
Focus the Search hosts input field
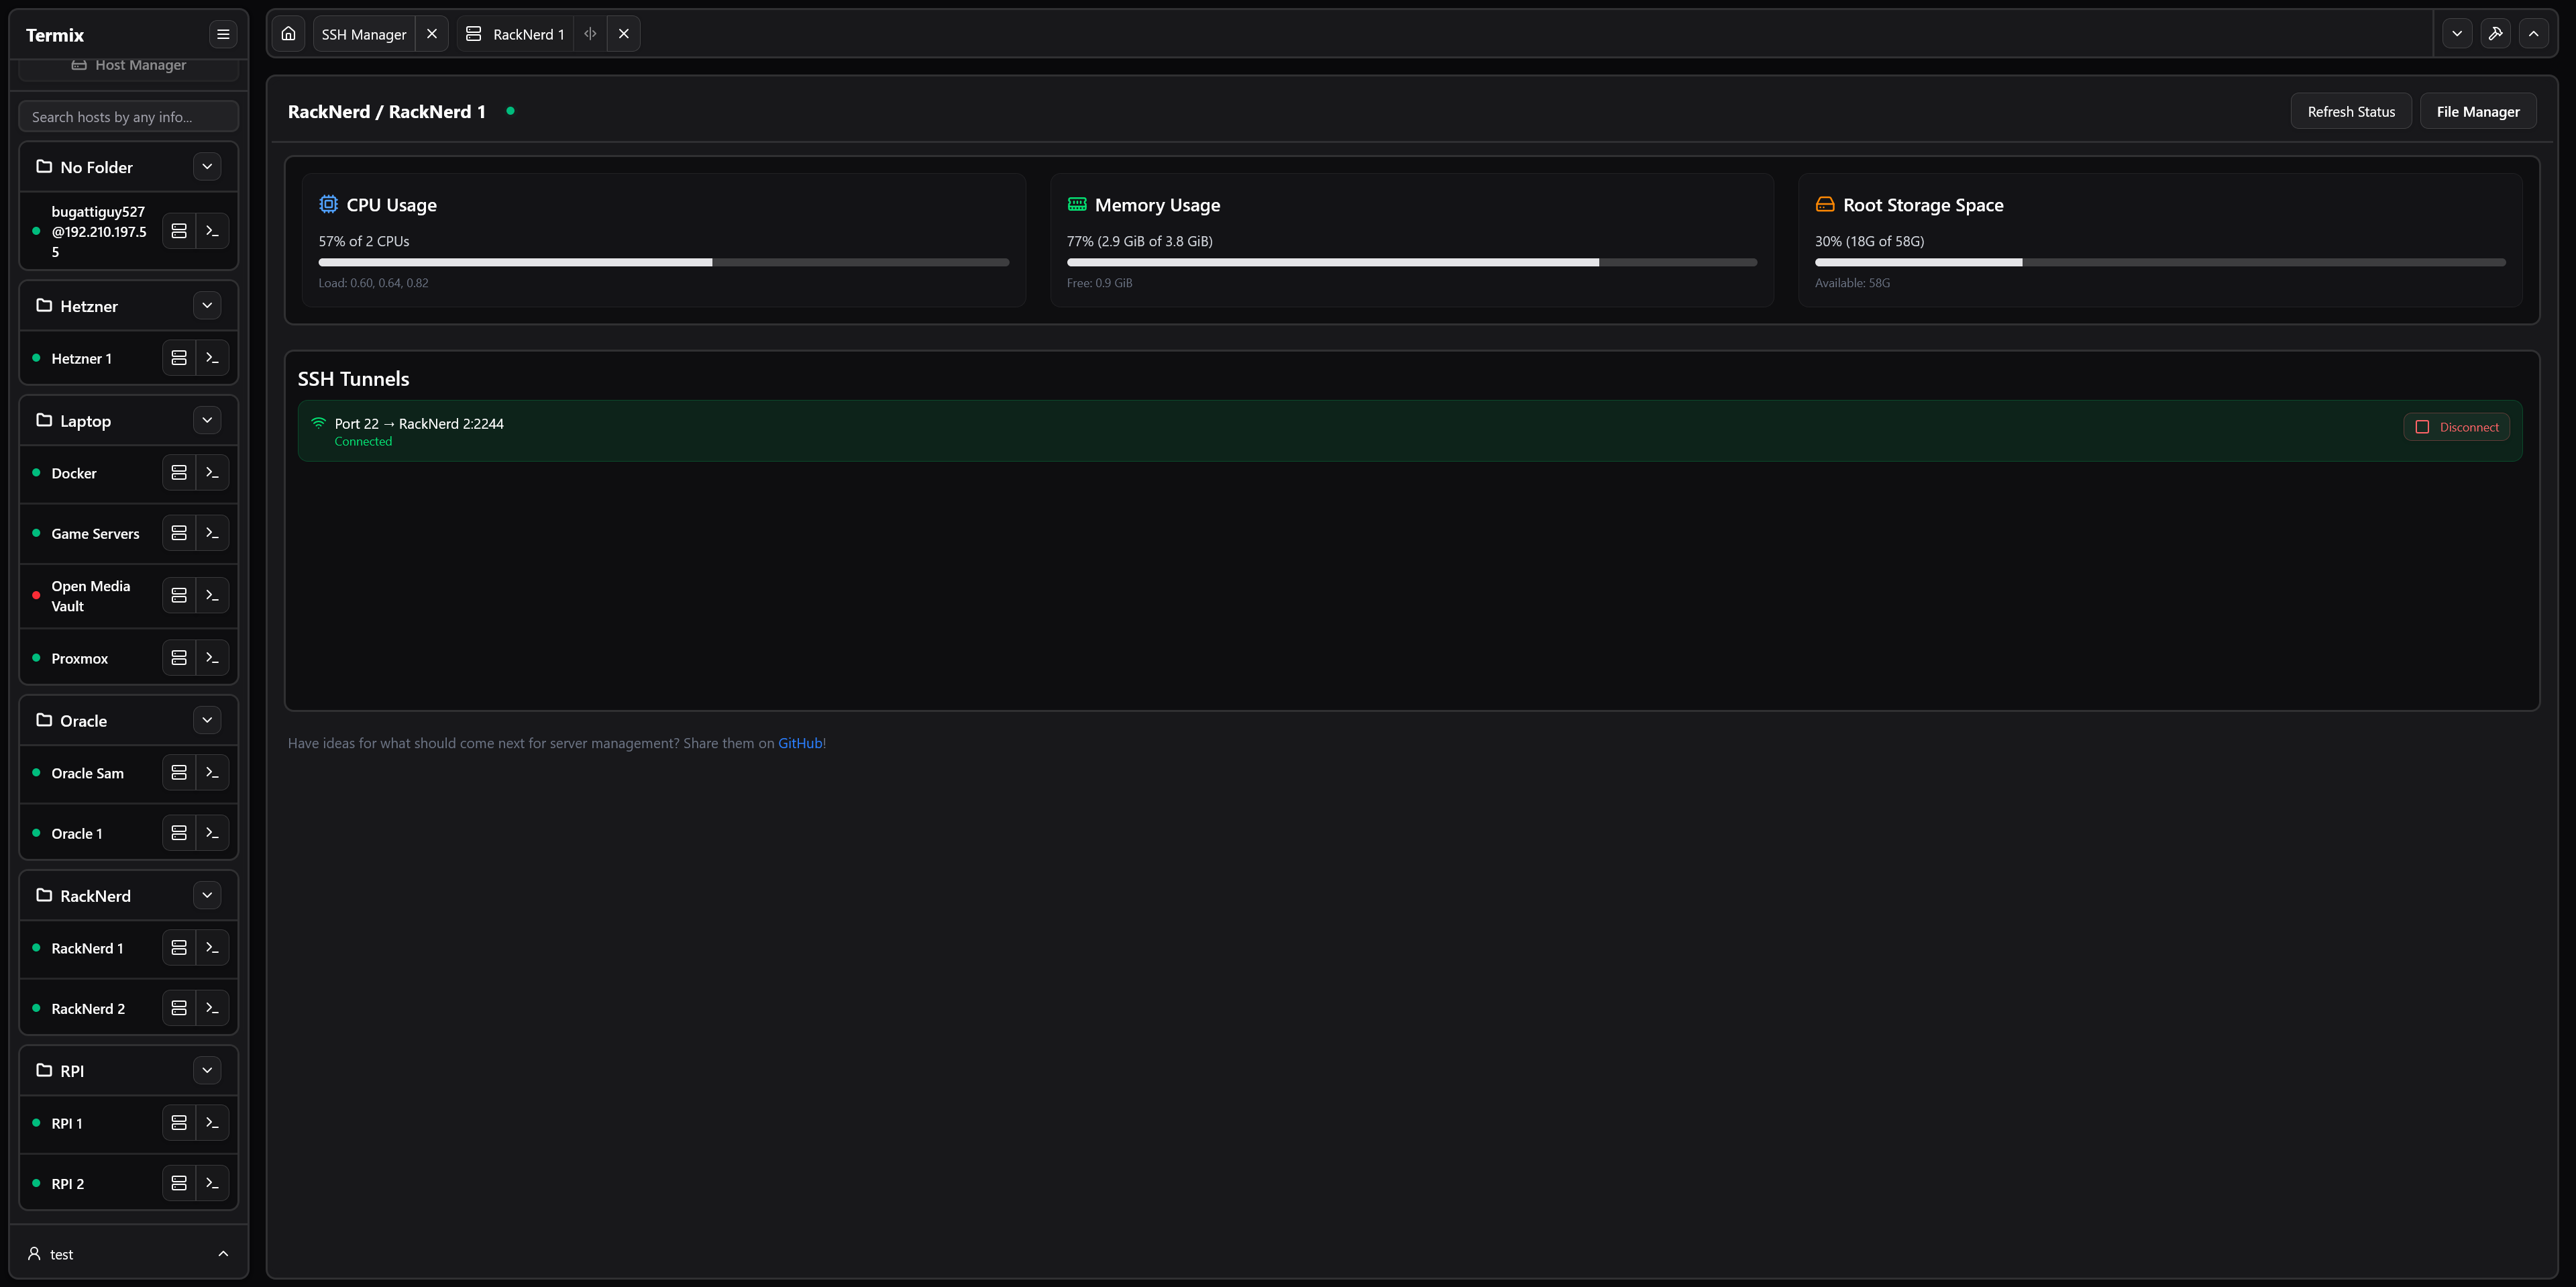(x=128, y=117)
